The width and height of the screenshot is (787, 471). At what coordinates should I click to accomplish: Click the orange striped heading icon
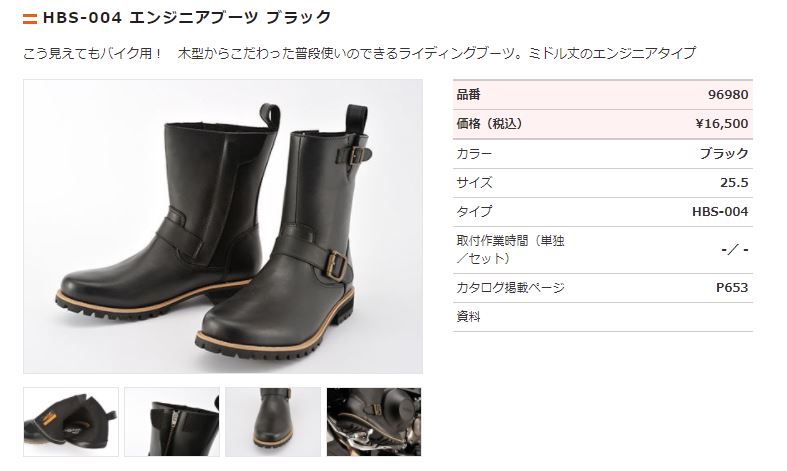(x=30, y=19)
